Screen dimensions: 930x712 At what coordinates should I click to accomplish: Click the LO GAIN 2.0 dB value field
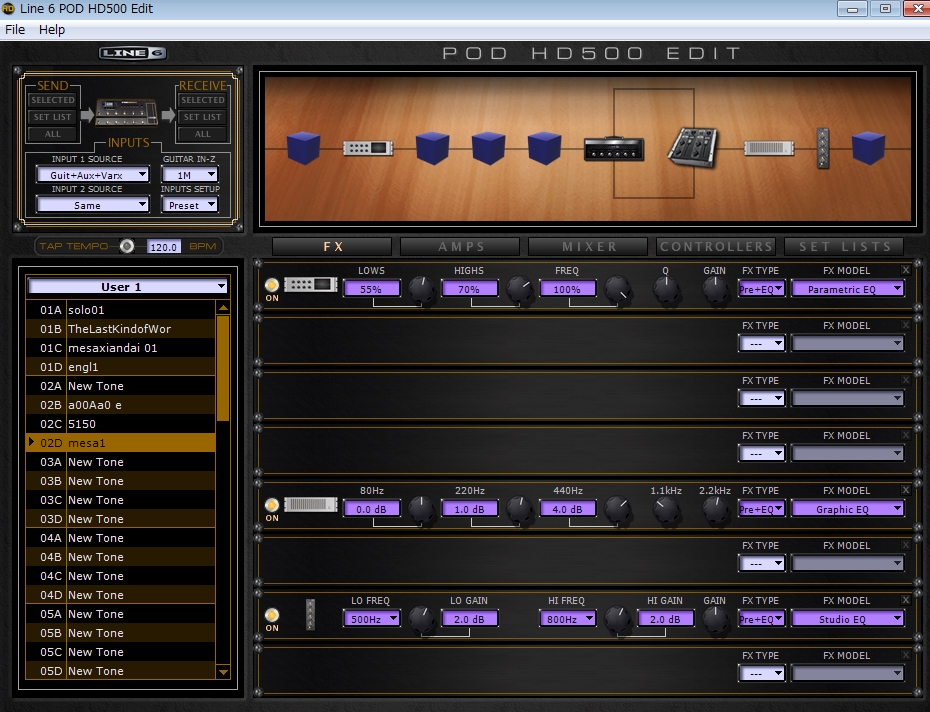(469, 619)
